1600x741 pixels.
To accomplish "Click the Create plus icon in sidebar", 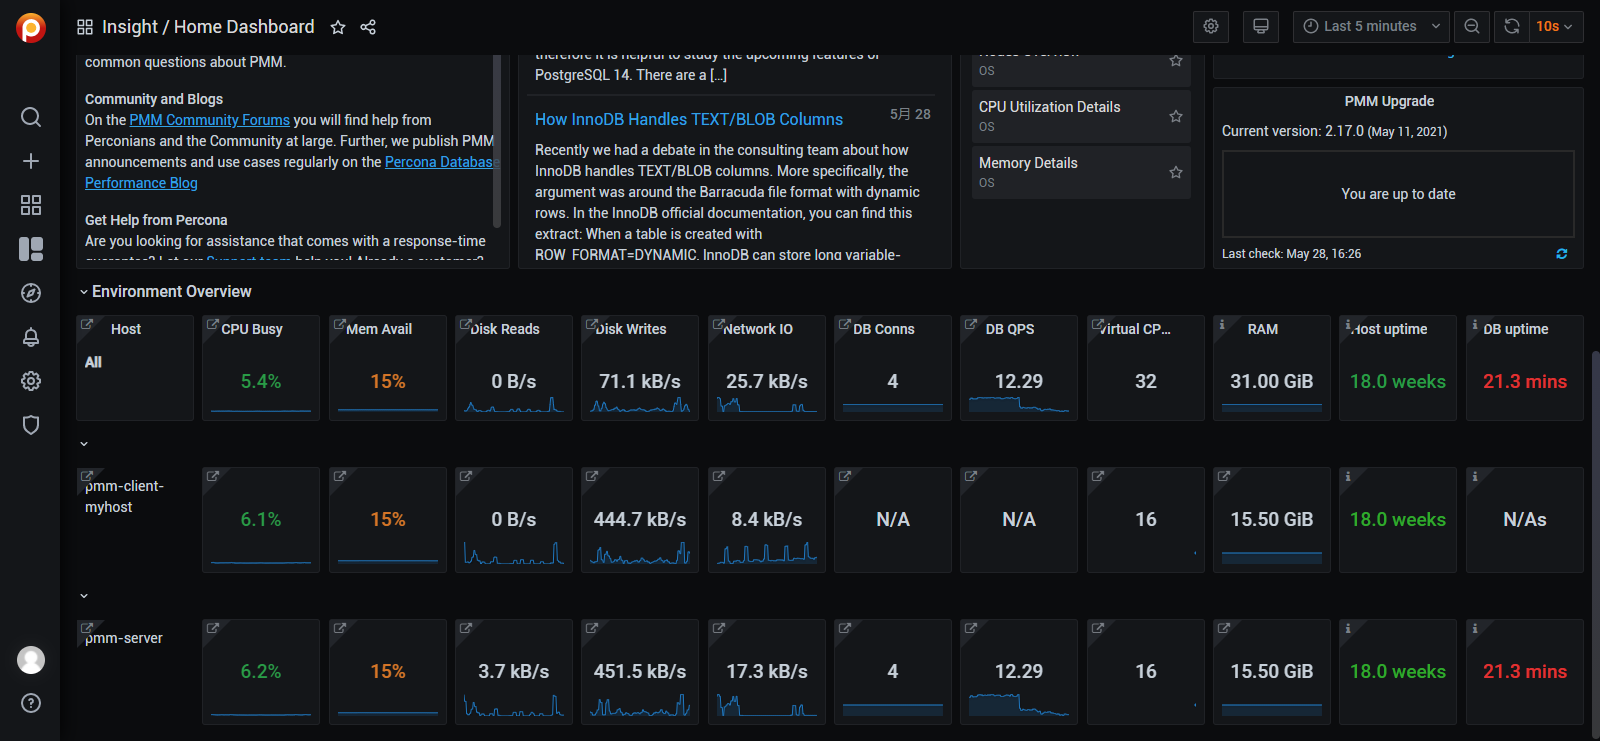I will (x=31, y=161).
